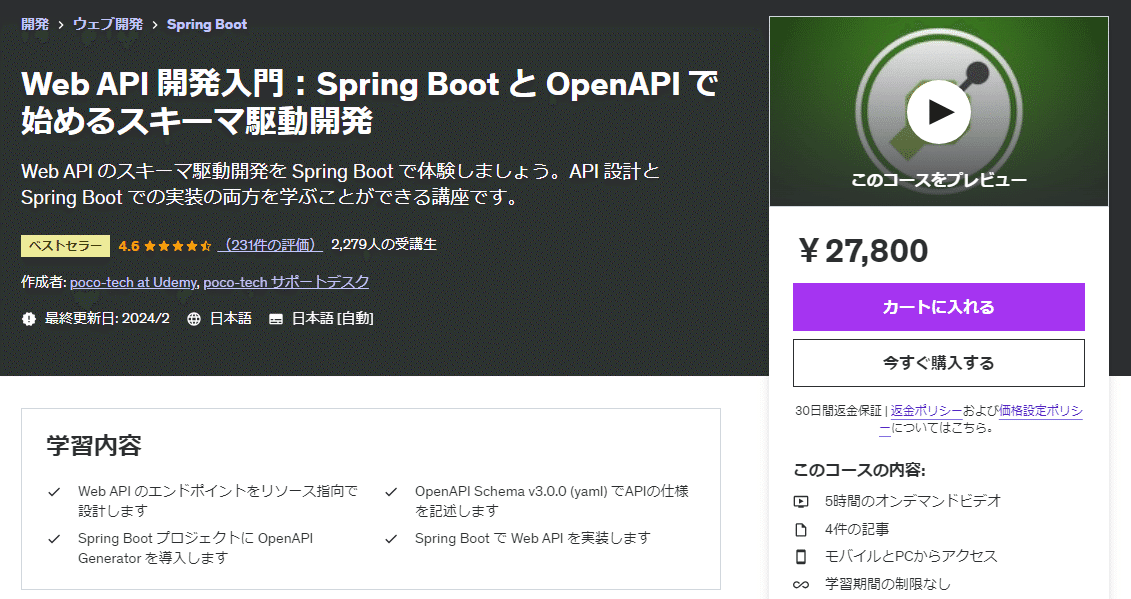The height and width of the screenshot is (599, 1131).
Task: View the 231件の評価 reviews link
Action: [x=272, y=244]
